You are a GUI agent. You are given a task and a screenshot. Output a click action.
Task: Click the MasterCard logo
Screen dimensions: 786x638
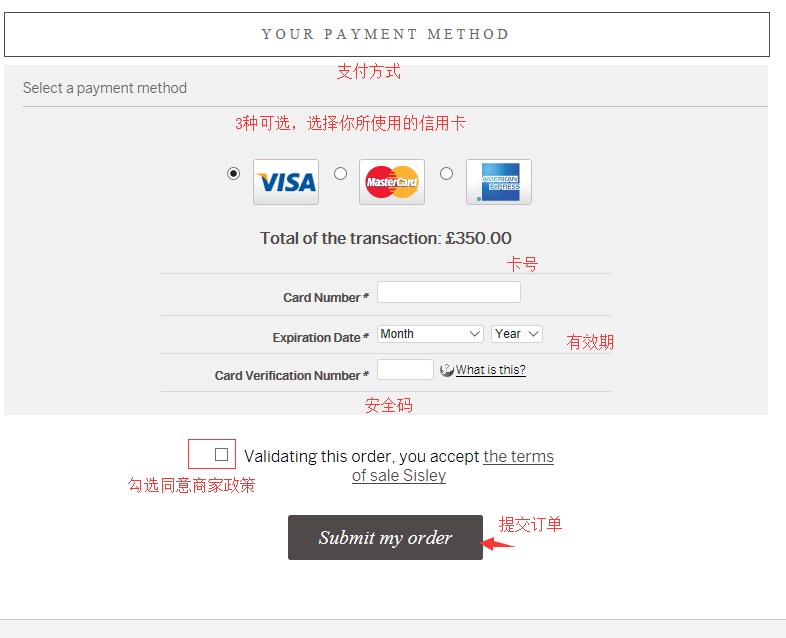[x=392, y=182]
